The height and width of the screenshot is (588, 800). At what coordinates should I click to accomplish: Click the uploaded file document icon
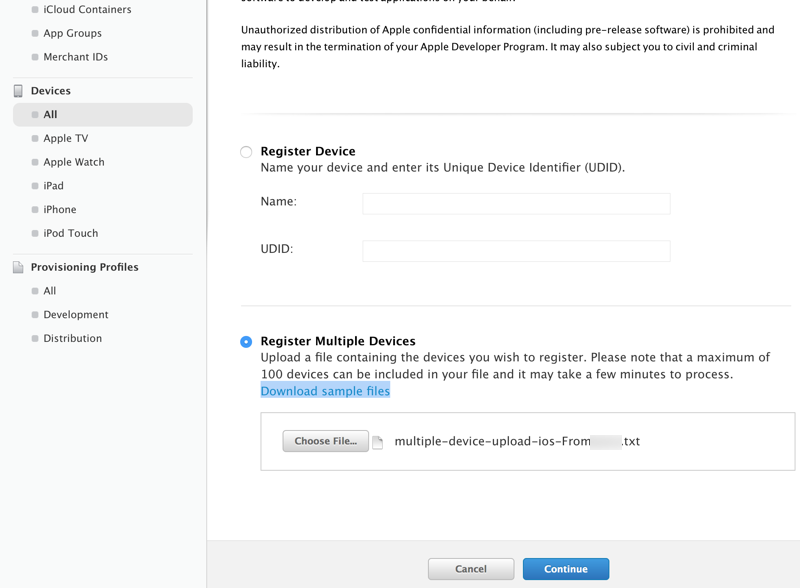[x=378, y=442]
